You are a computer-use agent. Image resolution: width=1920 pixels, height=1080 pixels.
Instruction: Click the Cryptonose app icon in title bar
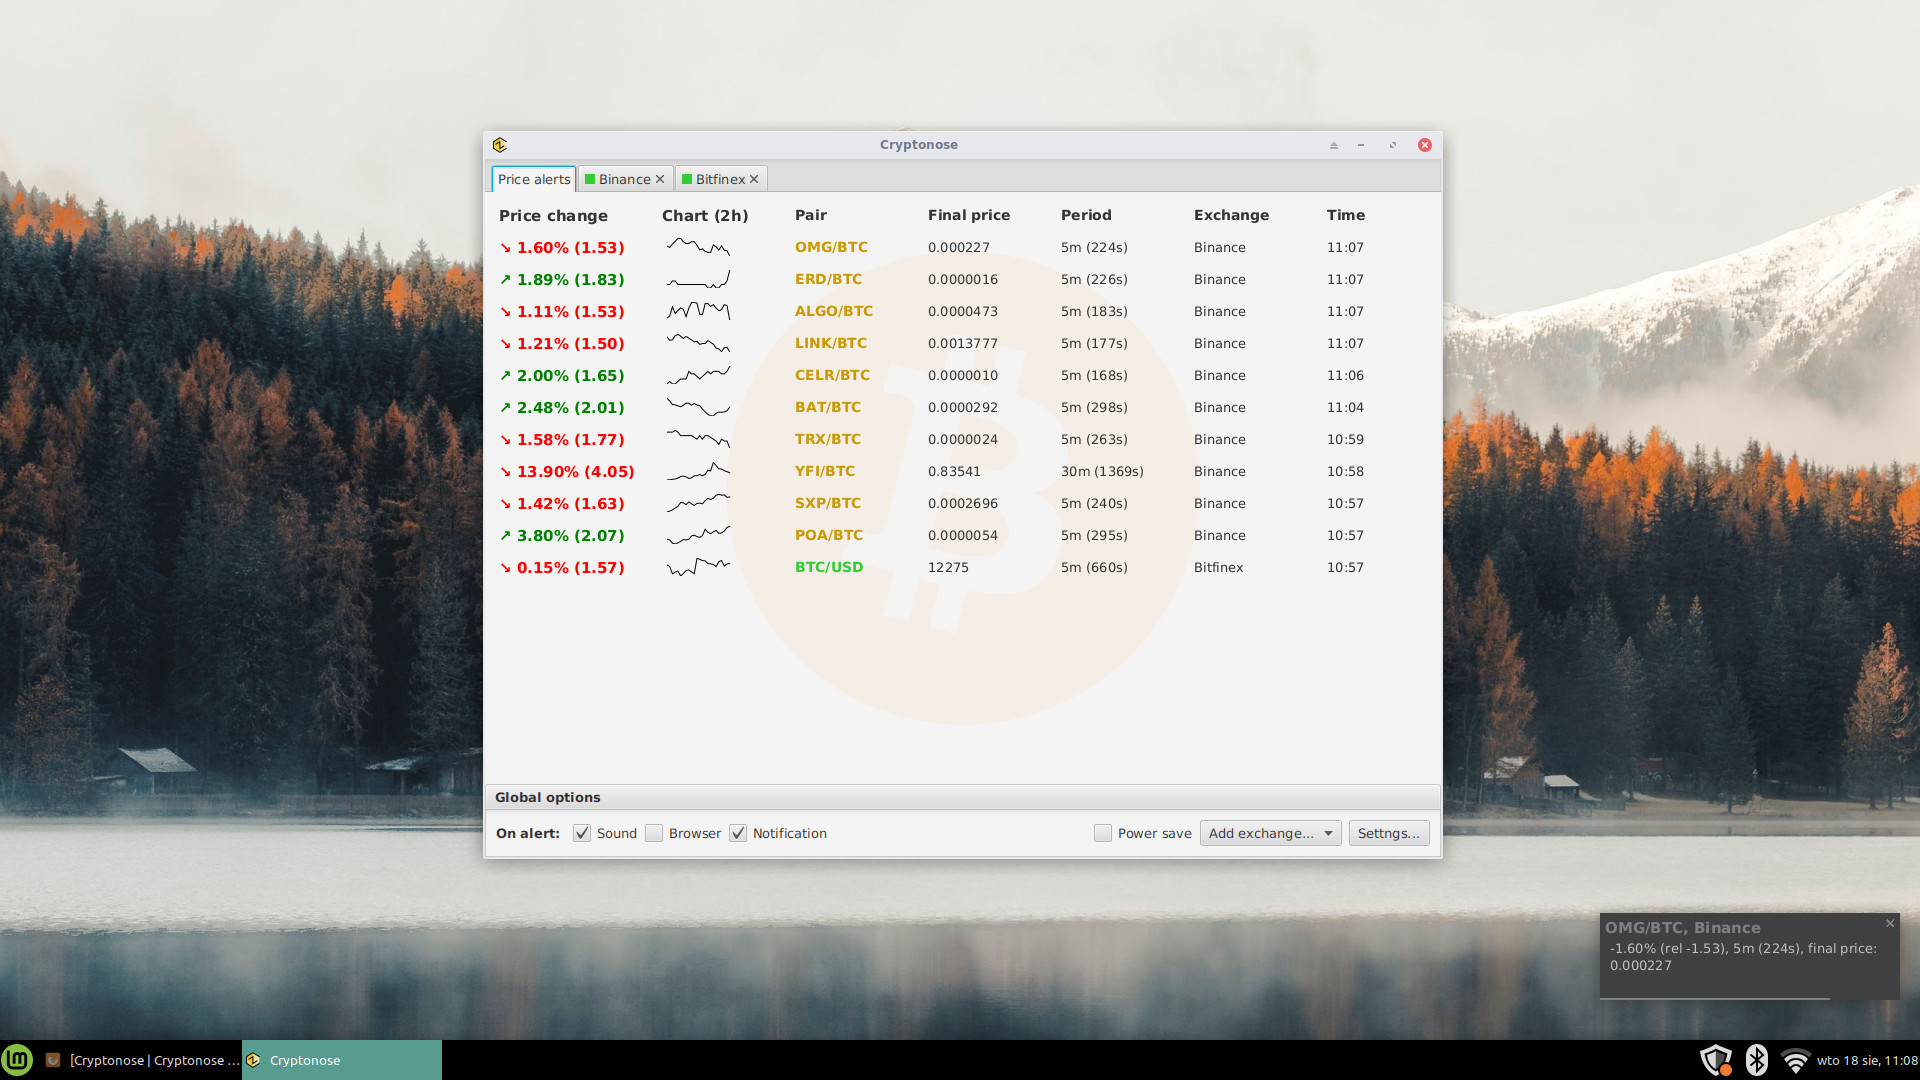[500, 145]
